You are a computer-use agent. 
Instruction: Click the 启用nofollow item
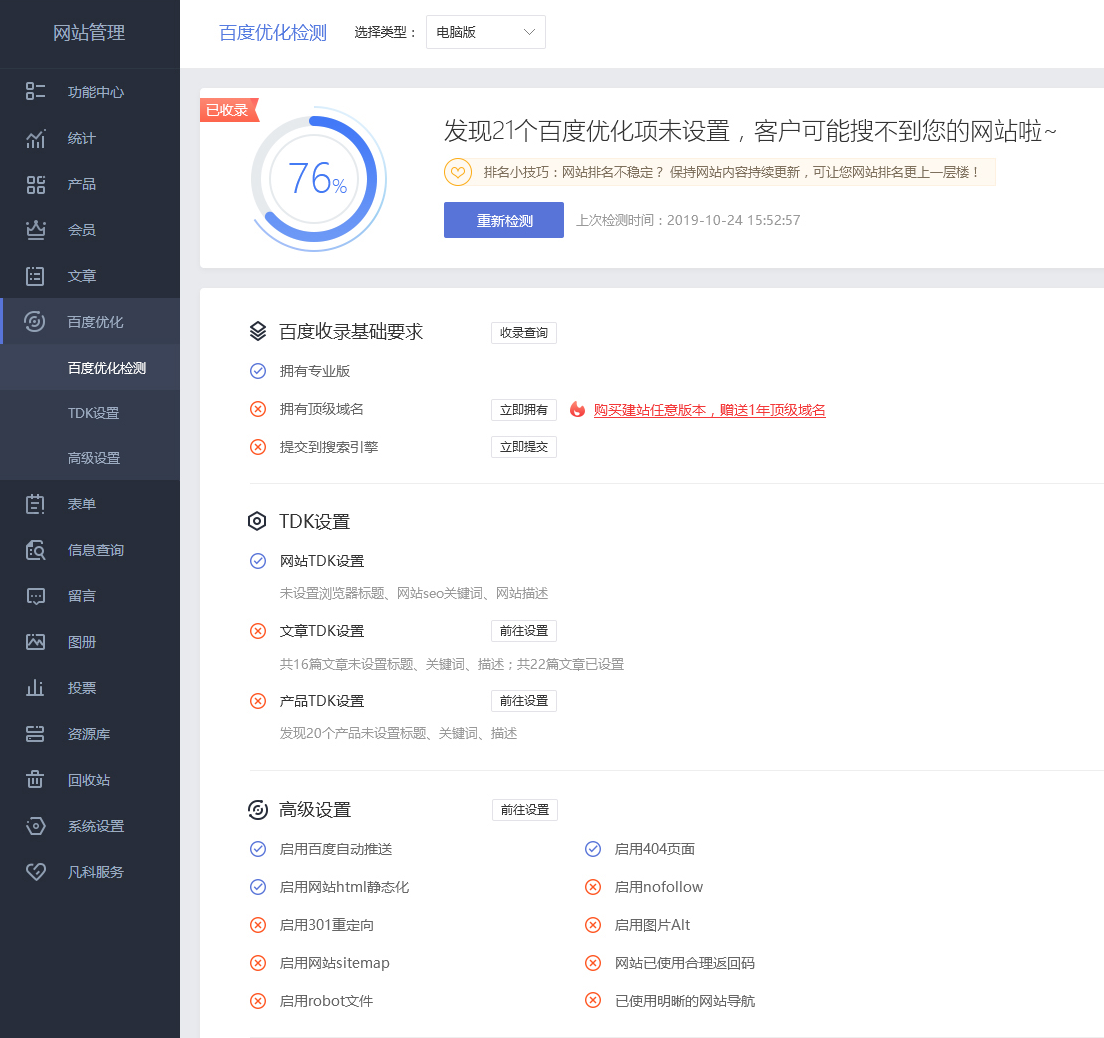[x=659, y=887]
